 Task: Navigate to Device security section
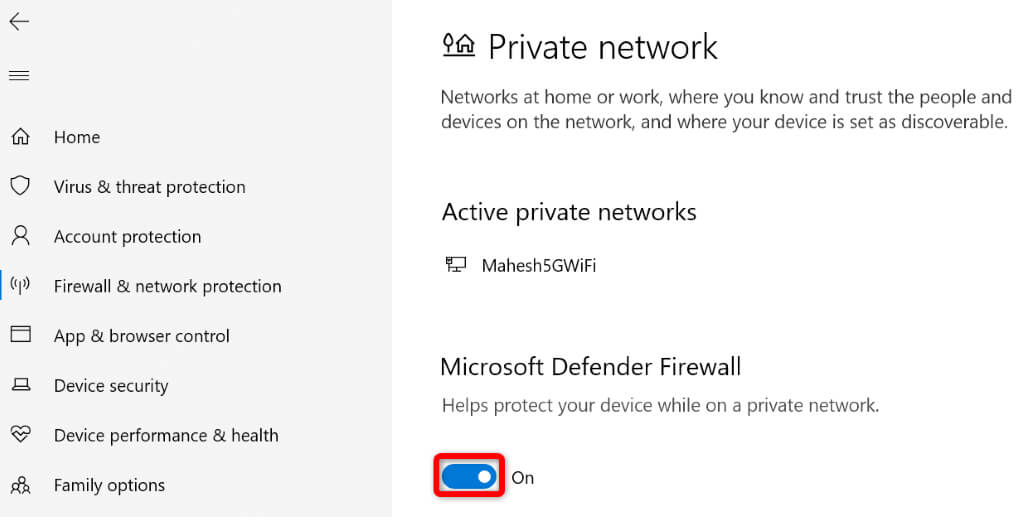[110, 386]
